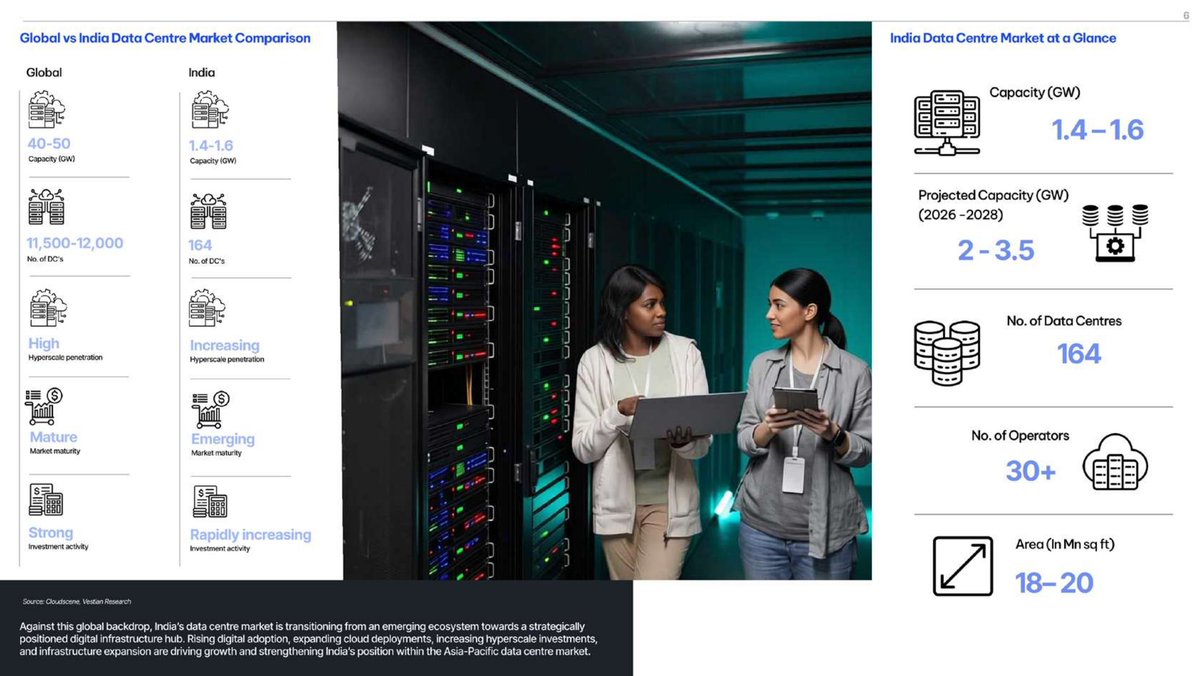
Task: Click the paragraph starting 'Against this global backdrop'
Action: 308,639
